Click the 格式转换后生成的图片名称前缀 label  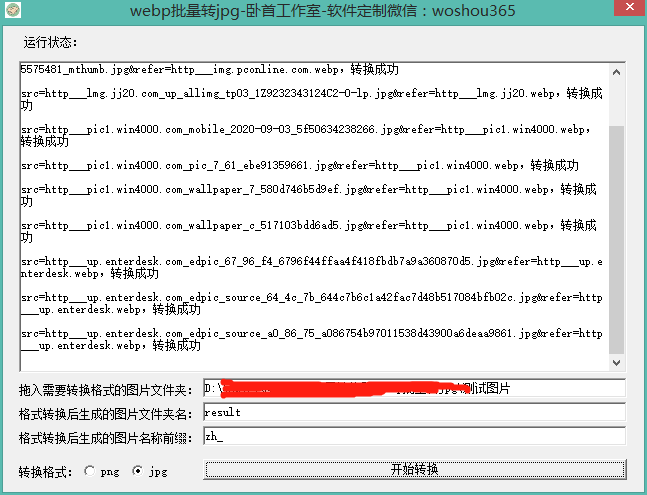105,438
